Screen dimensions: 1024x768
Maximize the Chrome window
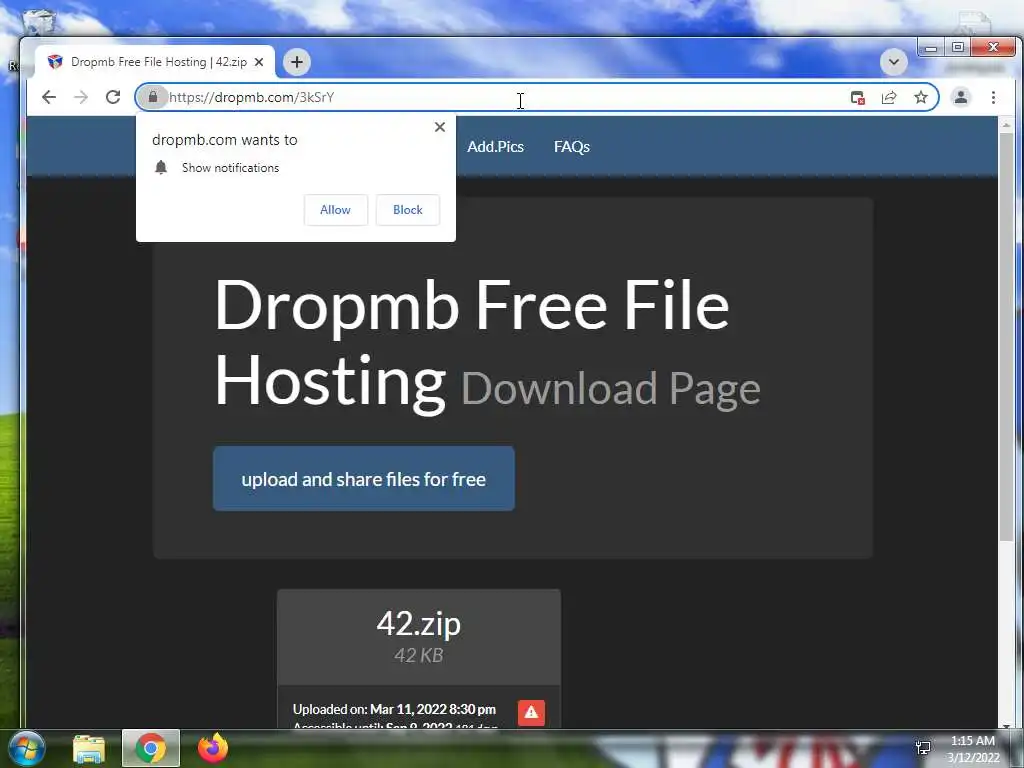click(x=958, y=47)
